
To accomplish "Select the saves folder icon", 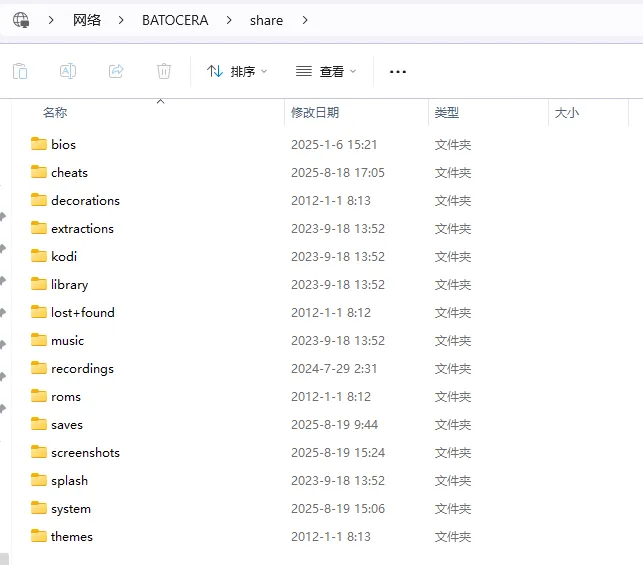I will click(x=39, y=424).
